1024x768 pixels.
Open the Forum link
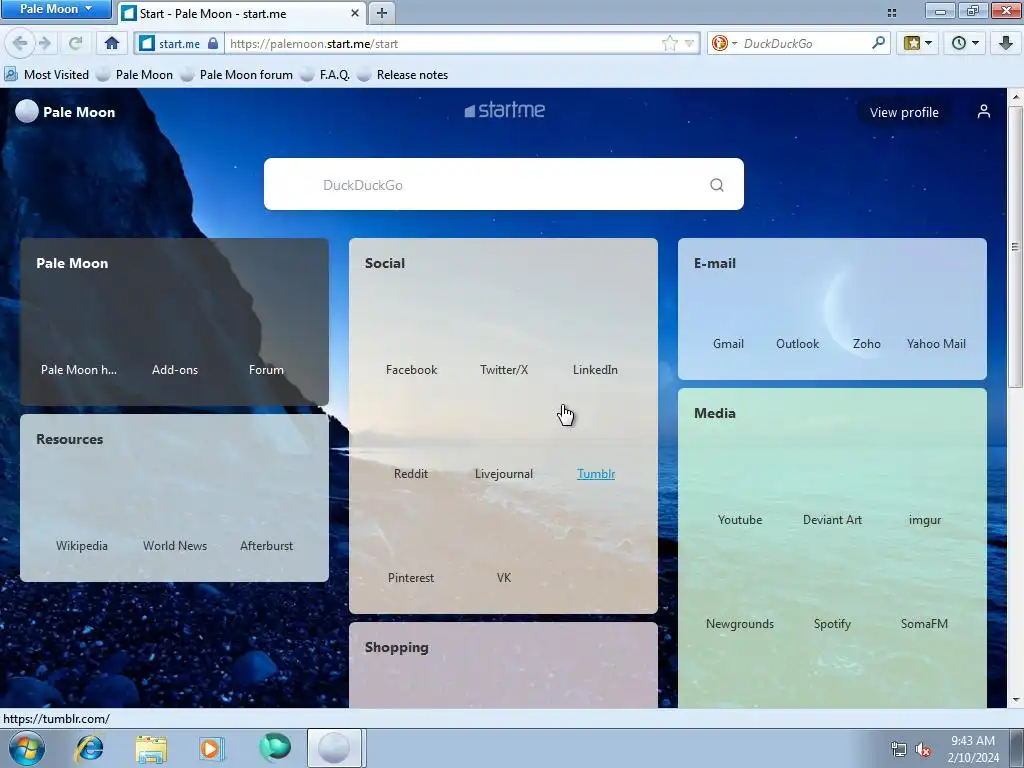click(266, 370)
